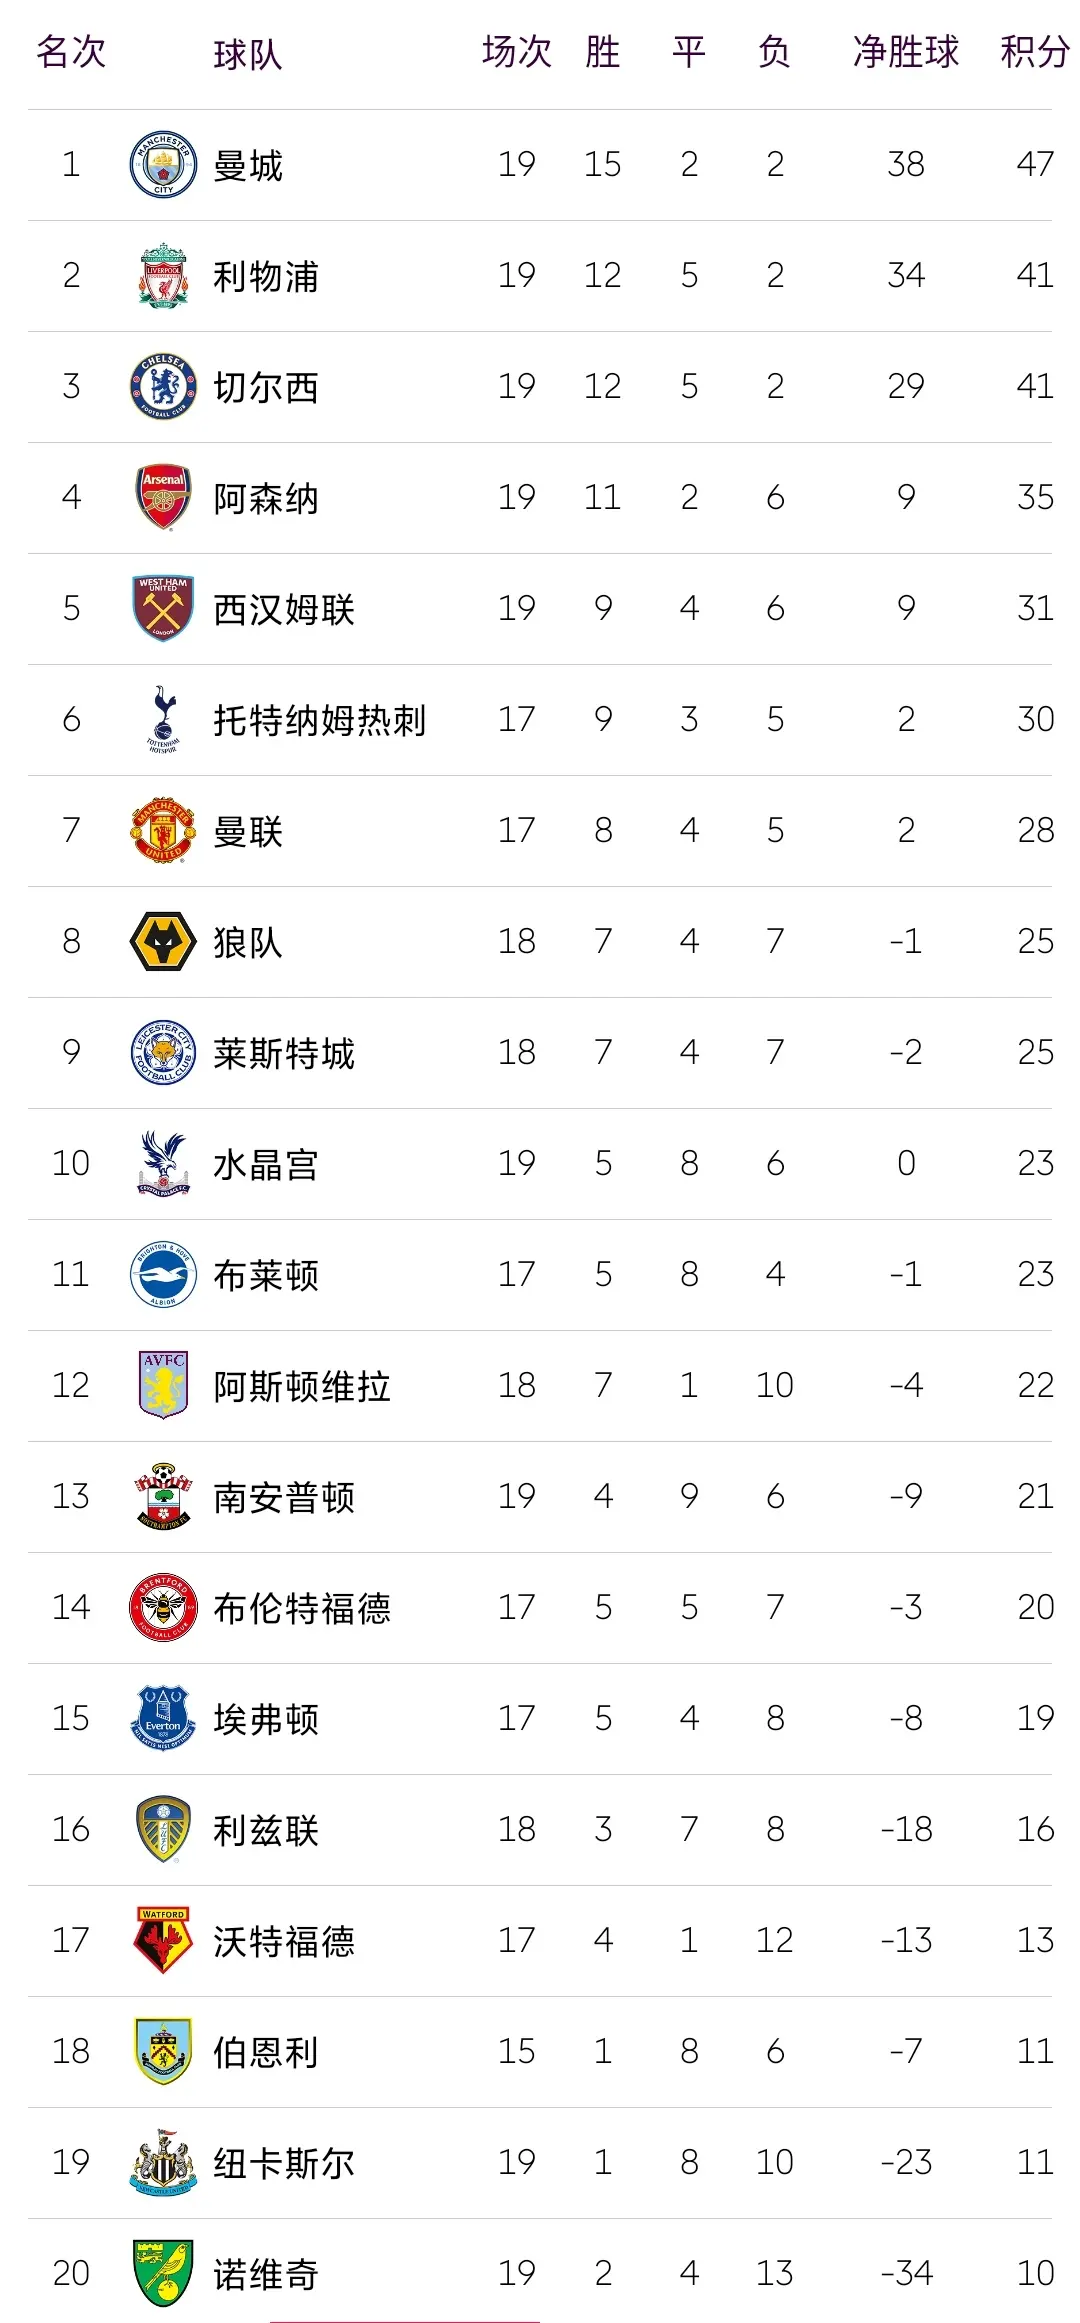Click the 纽卡斯尔 team name
Image resolution: width=1080 pixels, height=2323 pixels.
click(283, 2163)
